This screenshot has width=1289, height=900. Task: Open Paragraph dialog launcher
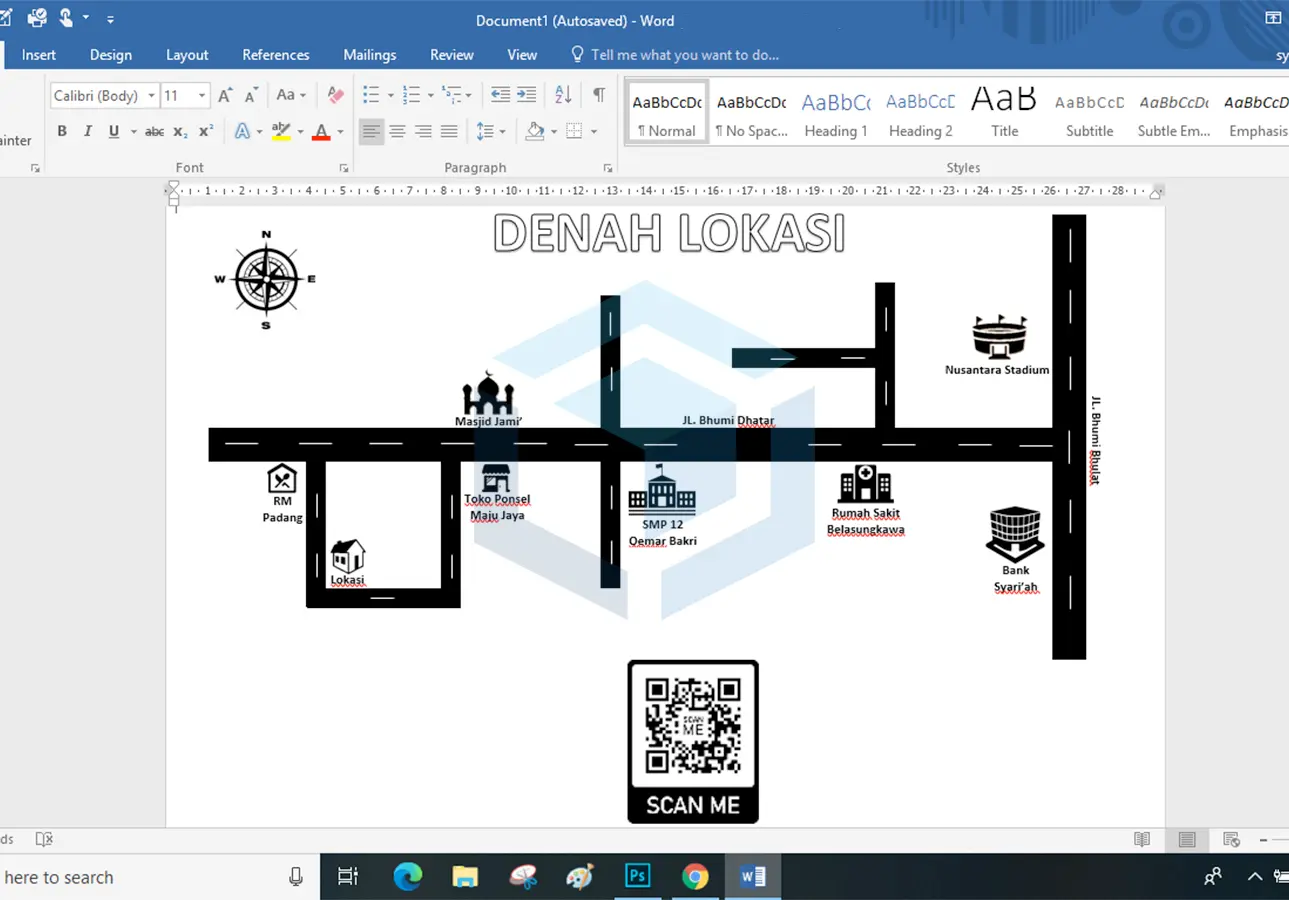607,168
